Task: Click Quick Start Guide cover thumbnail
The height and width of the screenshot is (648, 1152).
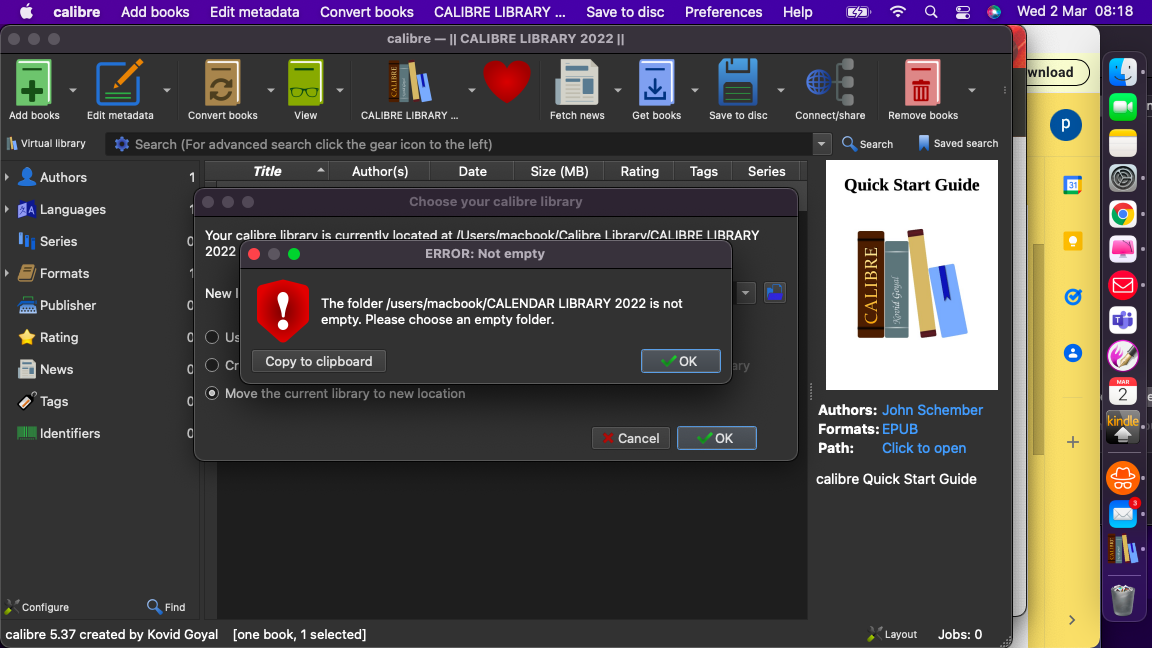Action: (x=912, y=275)
